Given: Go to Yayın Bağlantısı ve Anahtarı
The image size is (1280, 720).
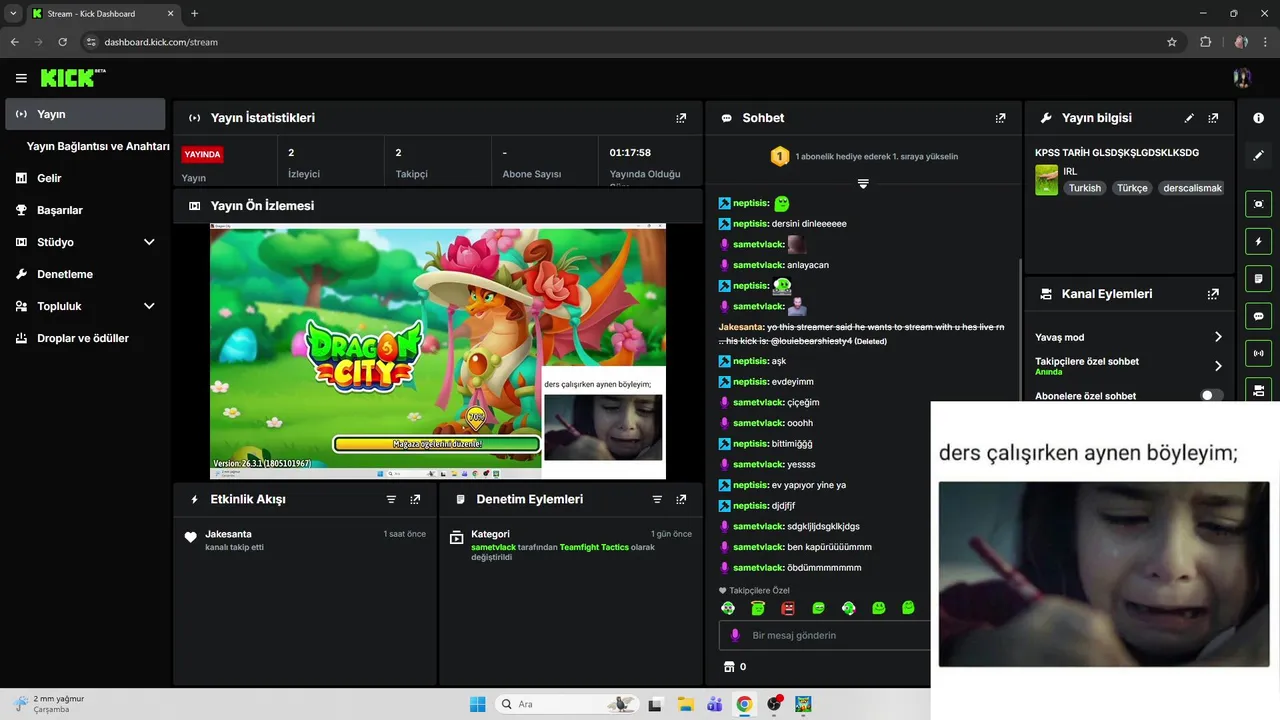Looking at the screenshot, I should click(98, 146).
